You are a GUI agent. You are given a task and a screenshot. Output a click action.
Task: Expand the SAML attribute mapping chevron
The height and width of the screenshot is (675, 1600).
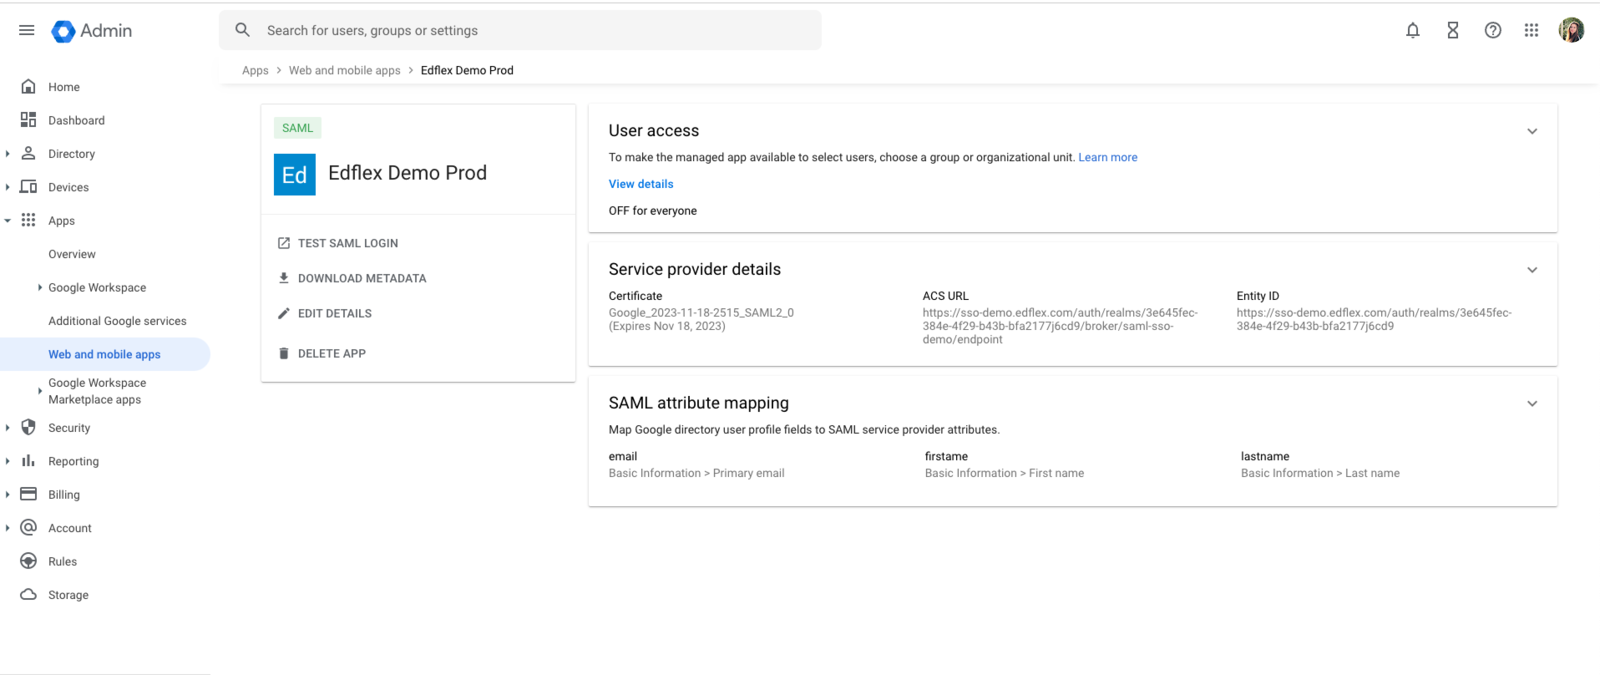tap(1532, 404)
